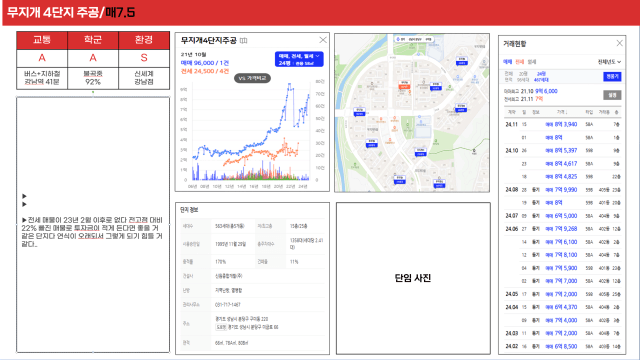Click the 가격 sort arrow column header
Viewport: 640px width, 360px height.
(x=562, y=112)
